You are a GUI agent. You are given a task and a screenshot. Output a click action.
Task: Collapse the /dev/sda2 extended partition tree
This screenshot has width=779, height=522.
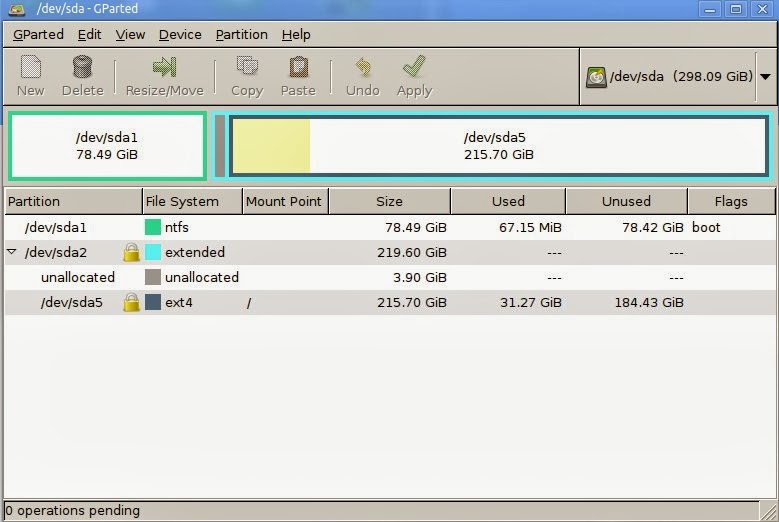[x=12, y=252]
